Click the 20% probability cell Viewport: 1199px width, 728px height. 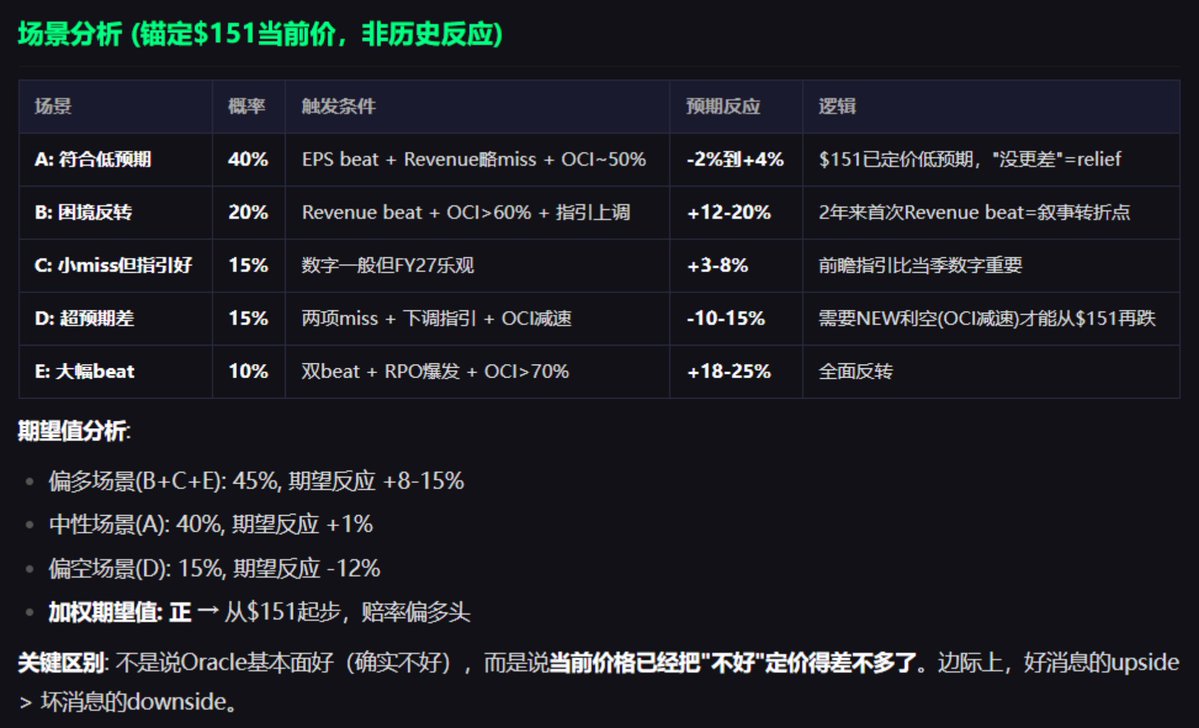click(x=248, y=212)
